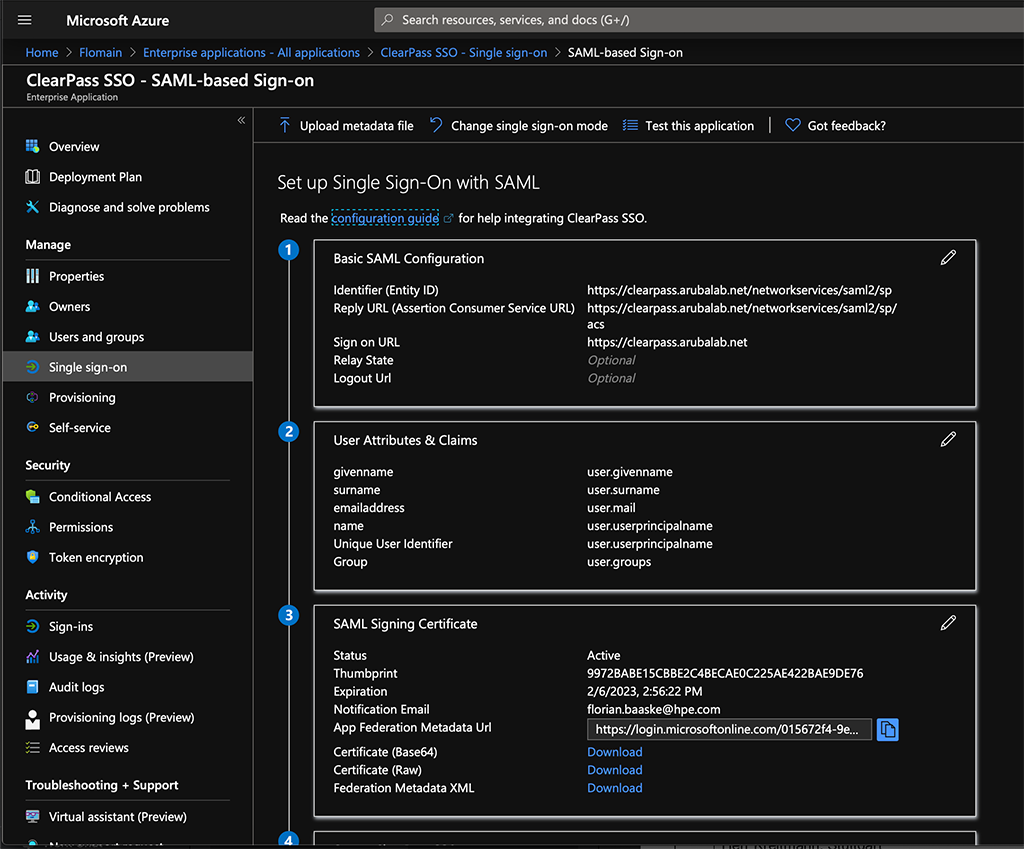Collapse the left navigation pane chevron
1024x849 pixels.
pos(241,120)
